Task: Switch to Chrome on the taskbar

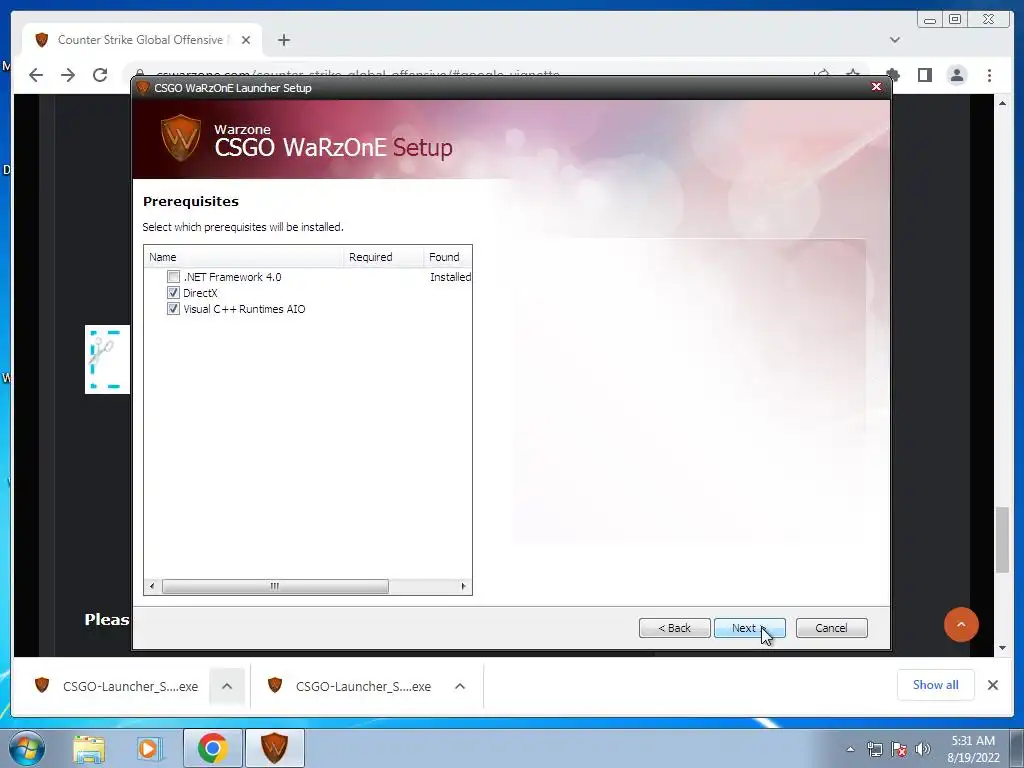Action: pyautogui.click(x=212, y=748)
